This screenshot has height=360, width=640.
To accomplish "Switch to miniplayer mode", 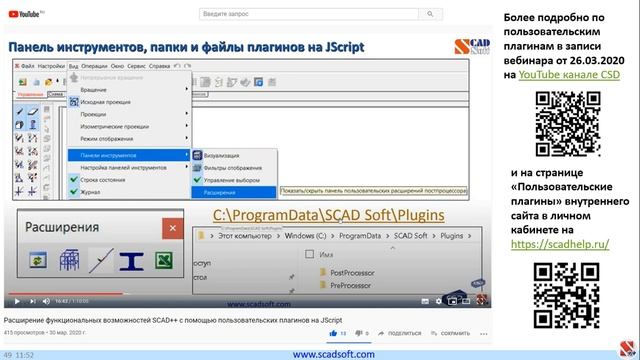I will [452, 301].
